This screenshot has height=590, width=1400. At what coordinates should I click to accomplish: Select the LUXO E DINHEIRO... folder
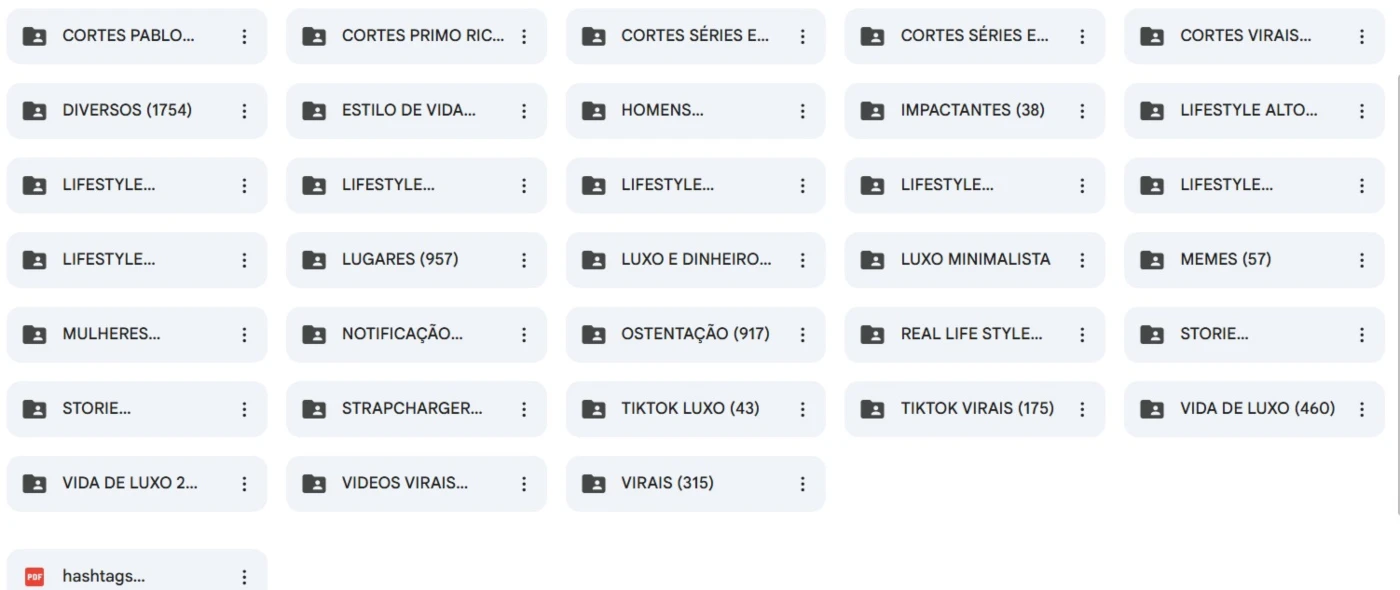pyautogui.click(x=696, y=260)
